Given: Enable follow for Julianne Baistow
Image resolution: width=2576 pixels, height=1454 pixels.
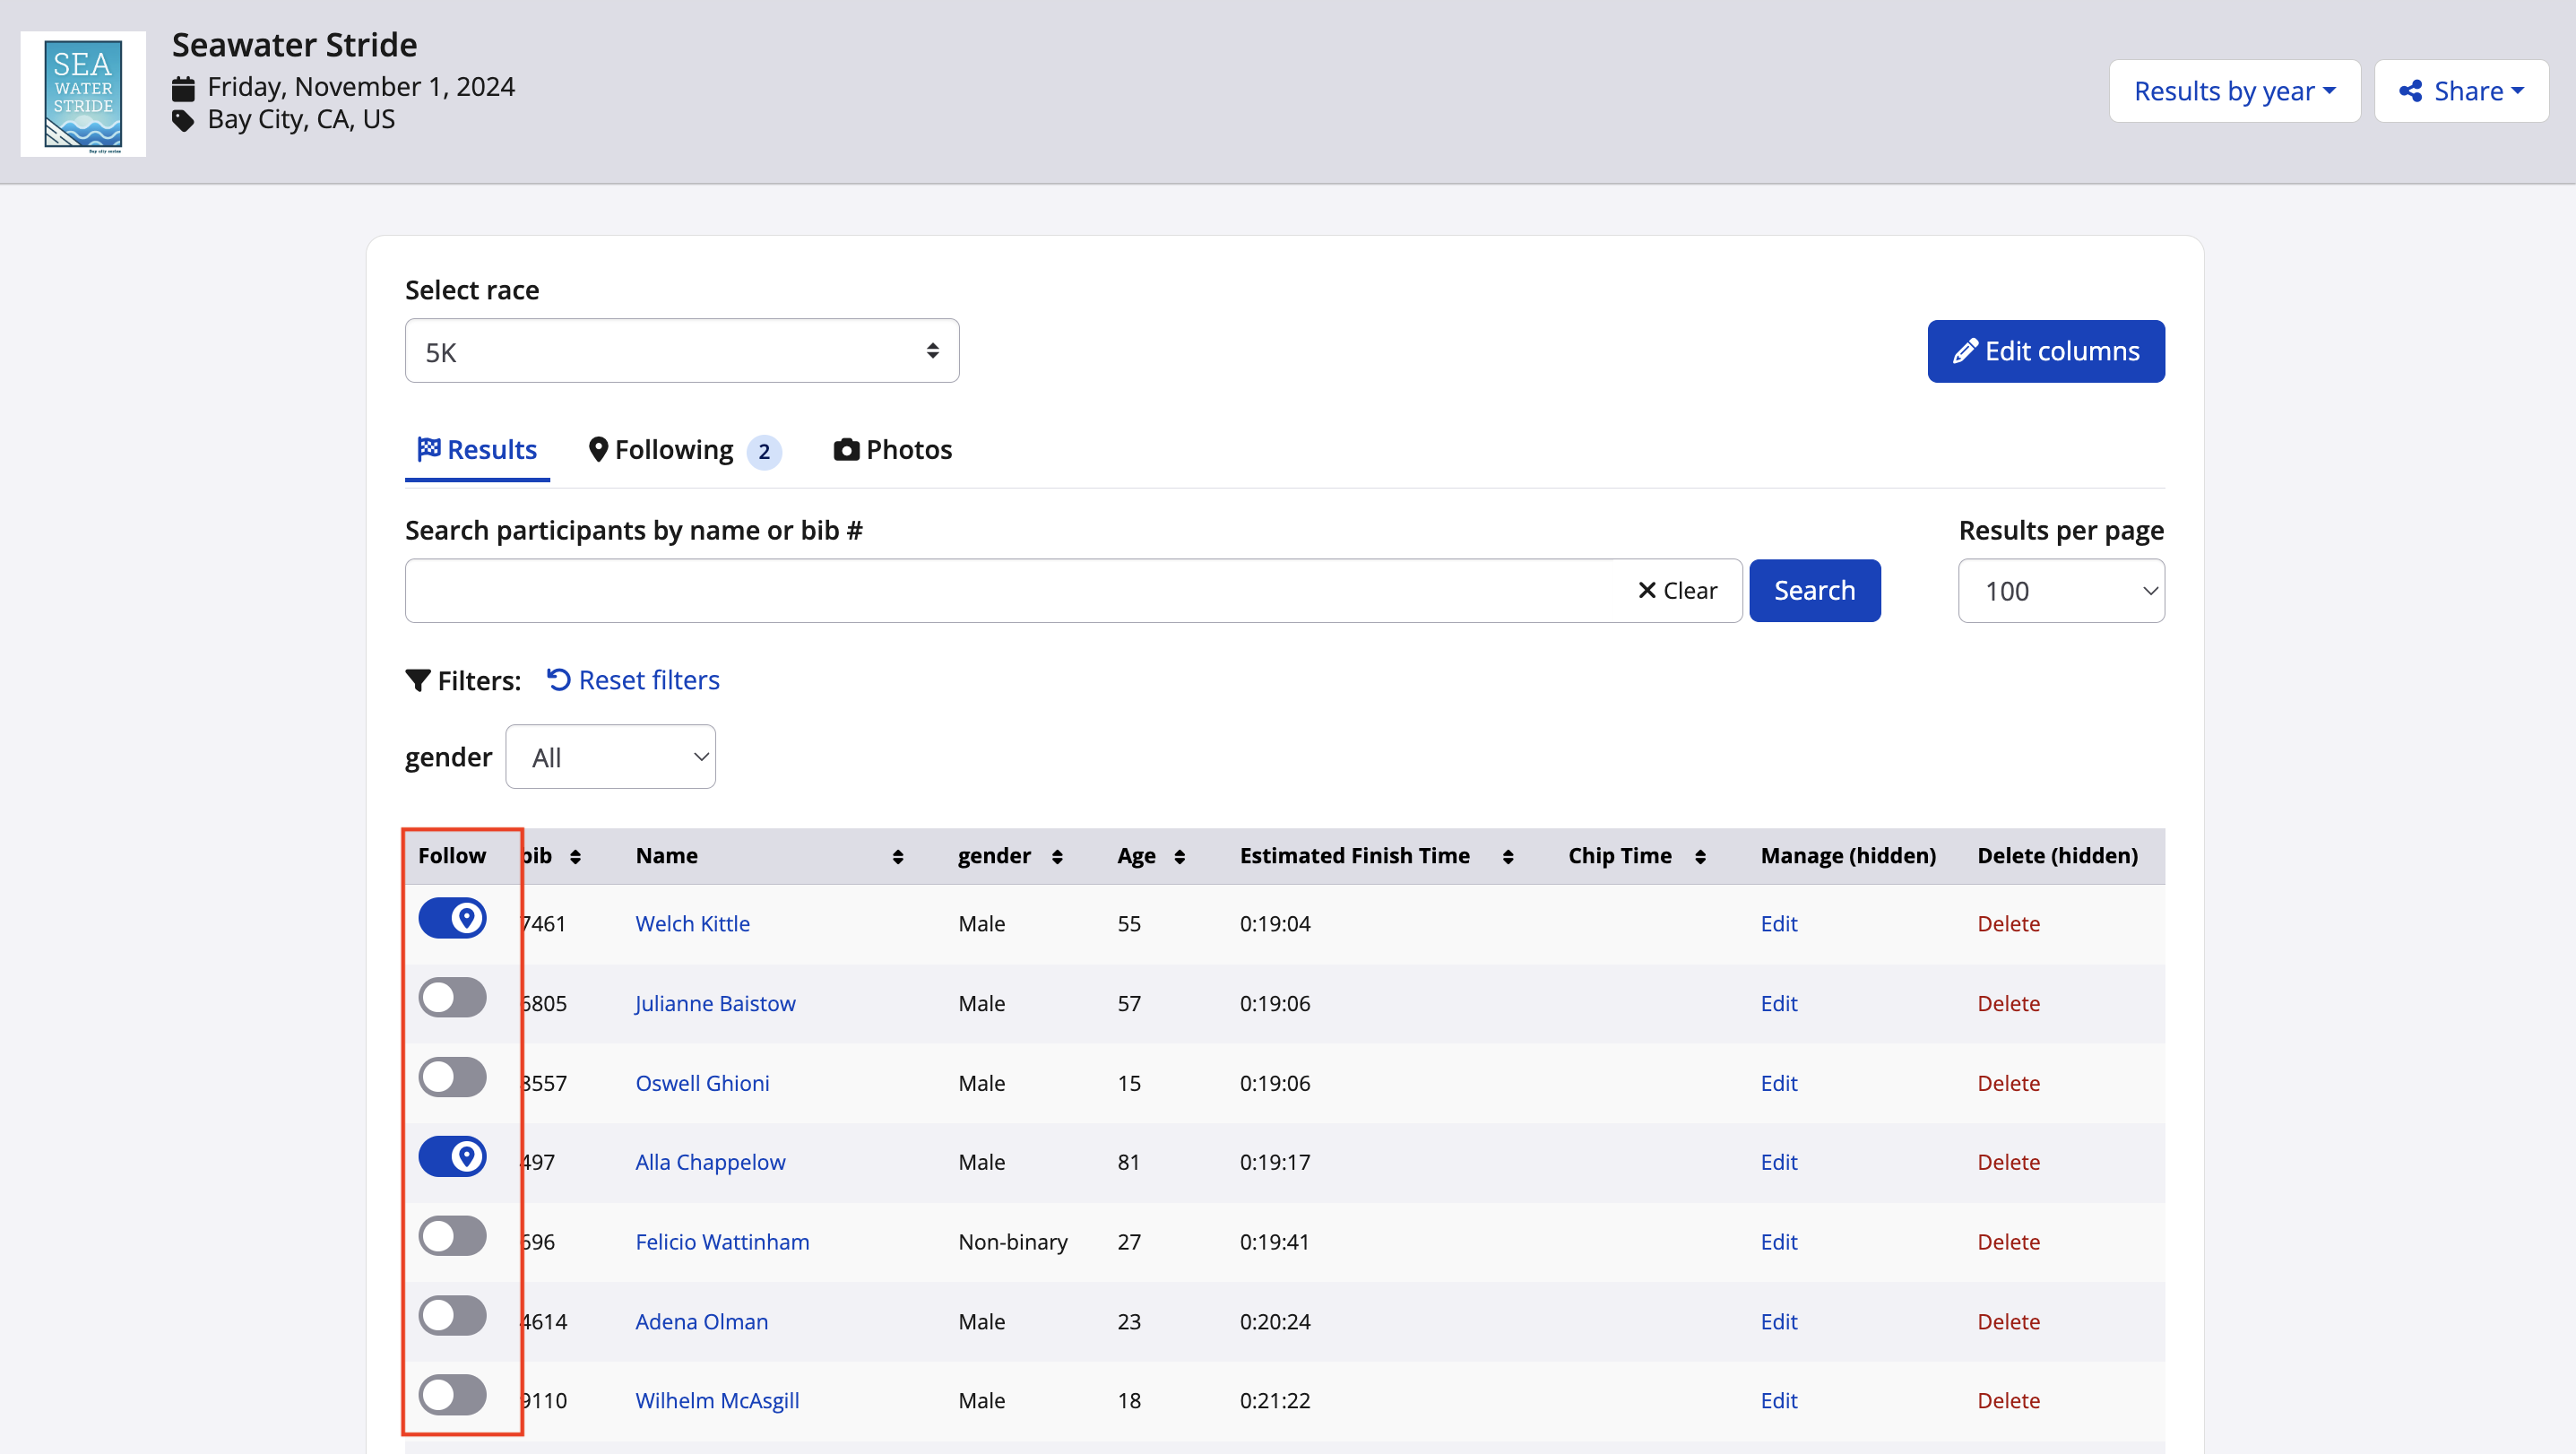Looking at the screenshot, I should 452,998.
